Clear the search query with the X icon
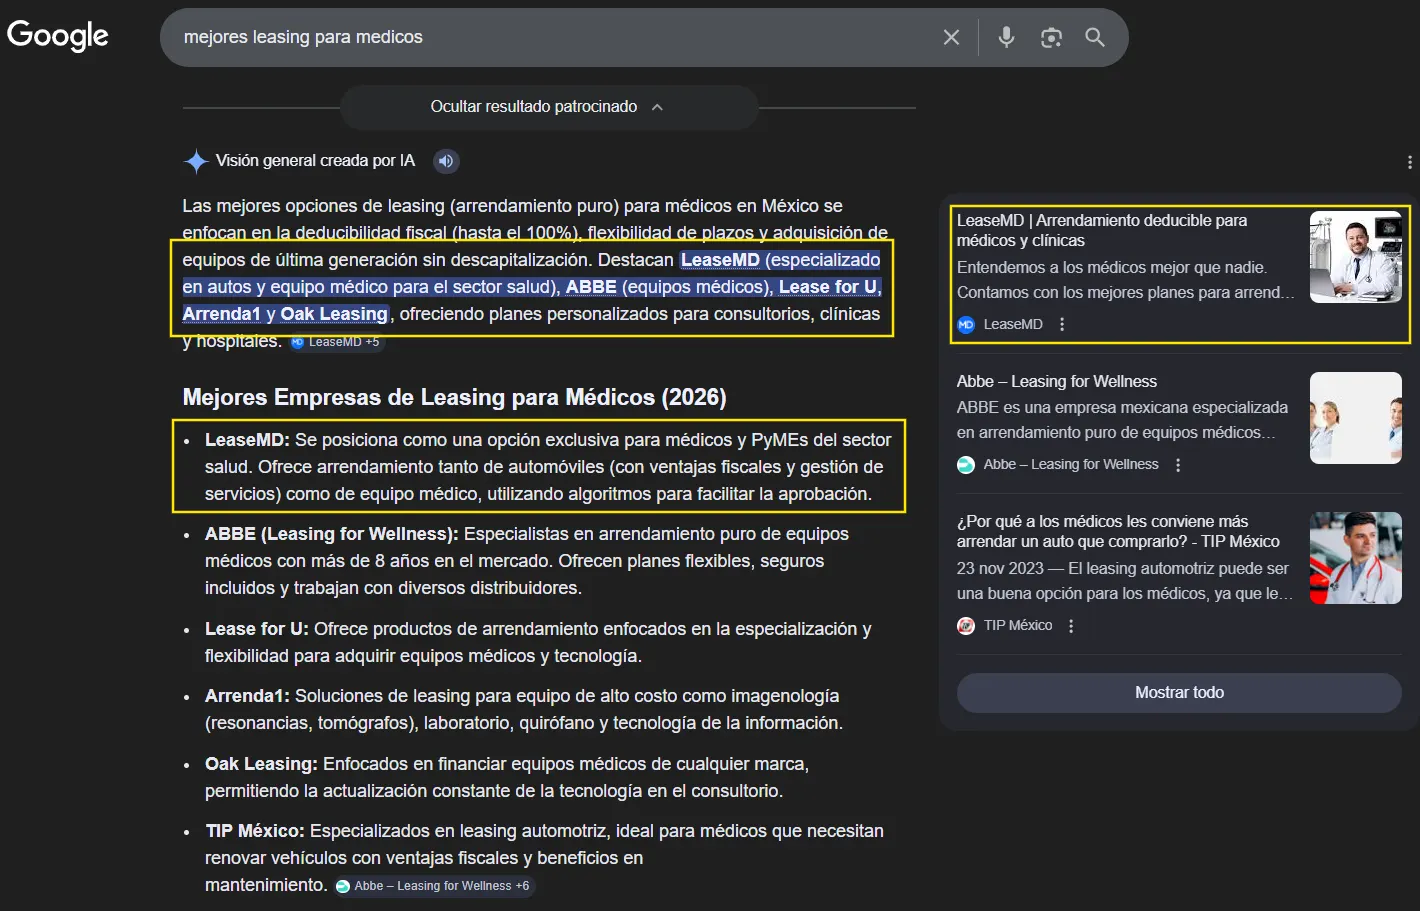1420x911 pixels. [x=951, y=37]
